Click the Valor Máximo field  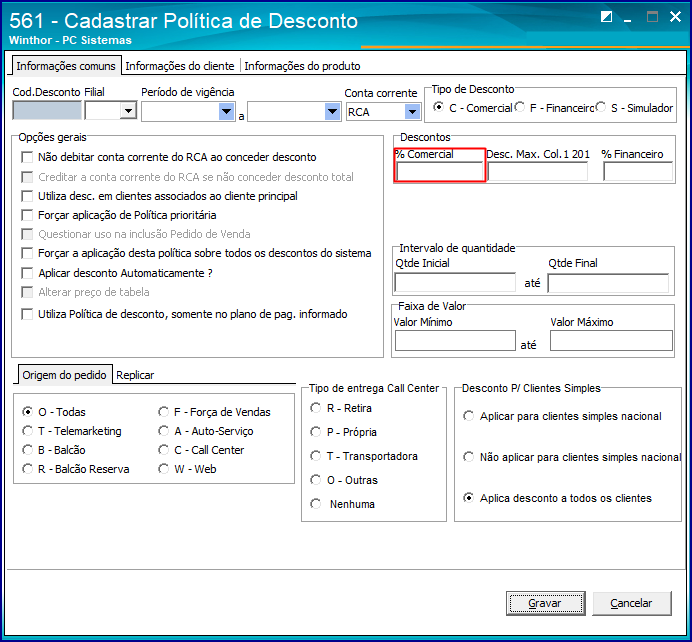point(611,341)
